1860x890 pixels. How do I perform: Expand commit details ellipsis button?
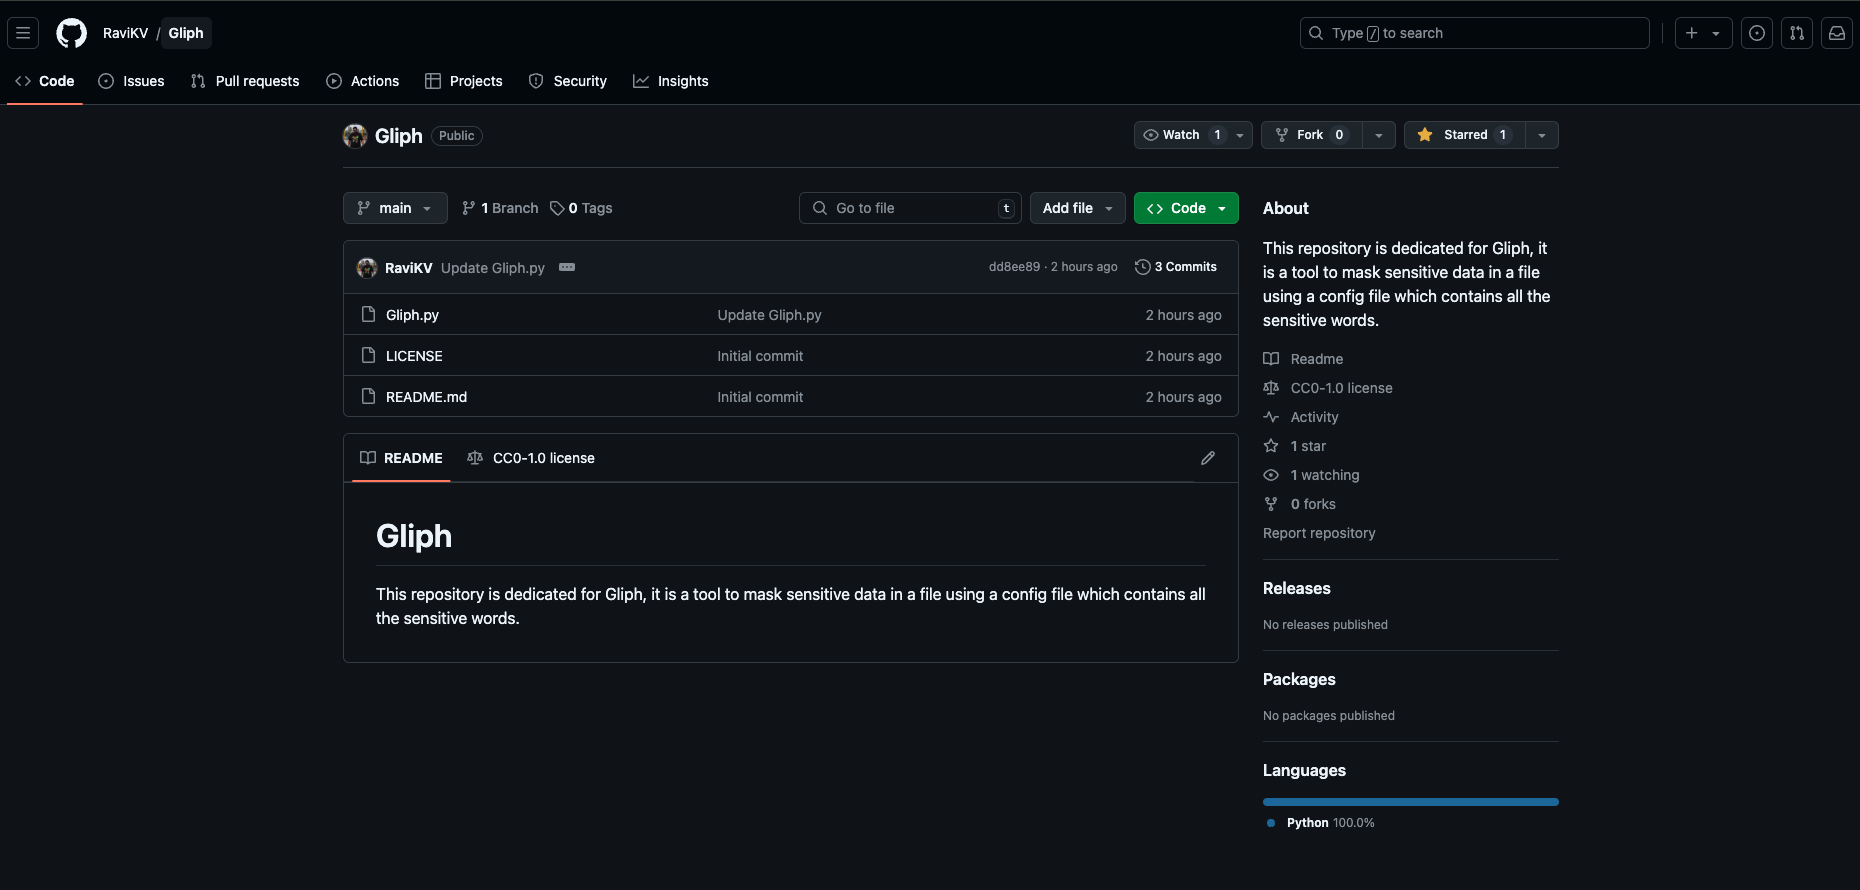click(567, 267)
